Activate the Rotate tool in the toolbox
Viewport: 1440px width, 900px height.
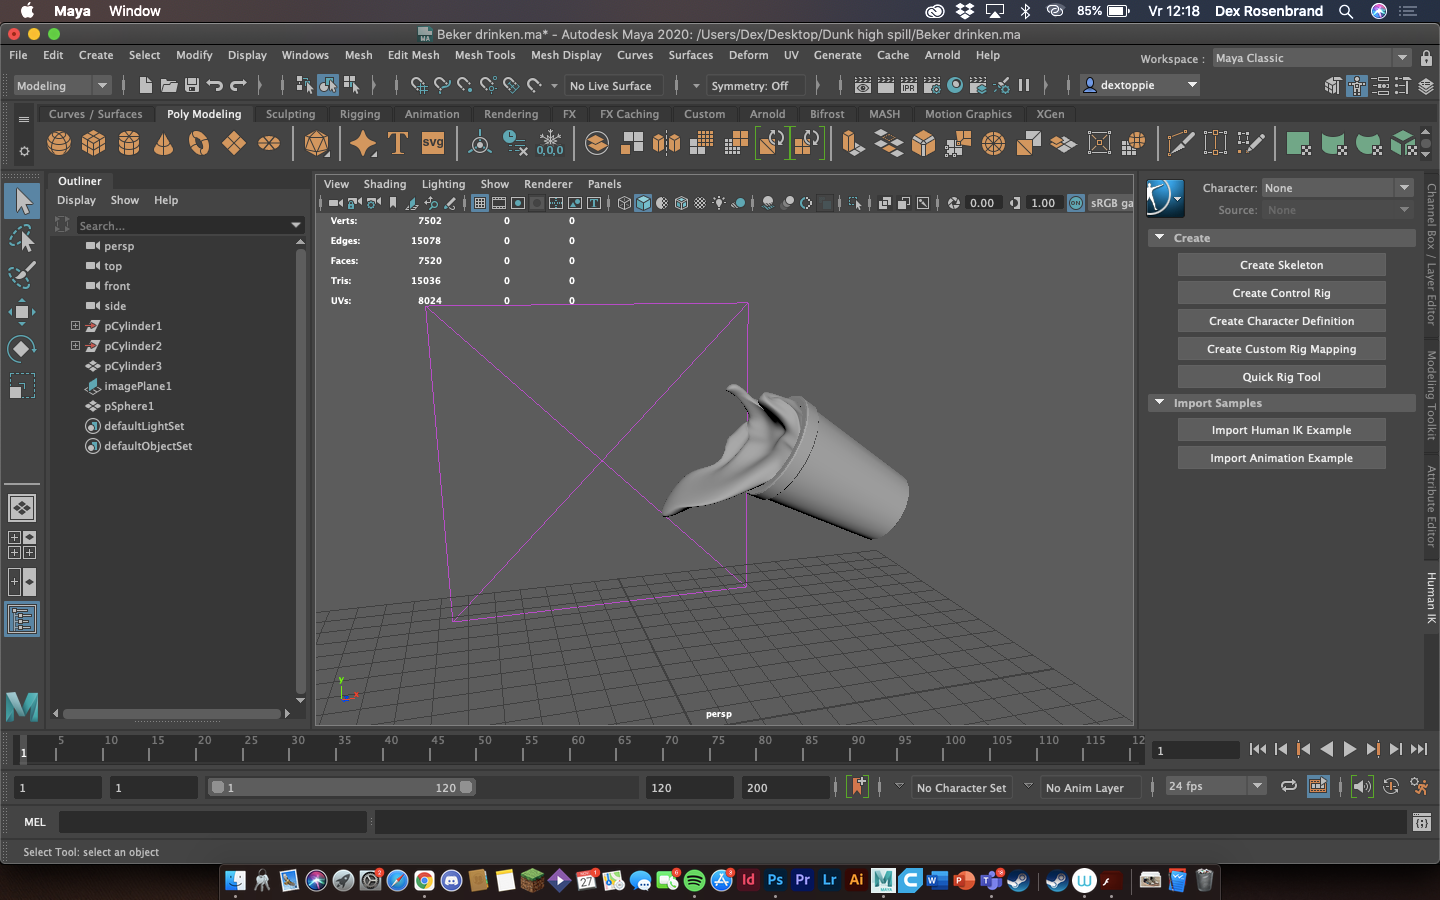tap(22, 349)
